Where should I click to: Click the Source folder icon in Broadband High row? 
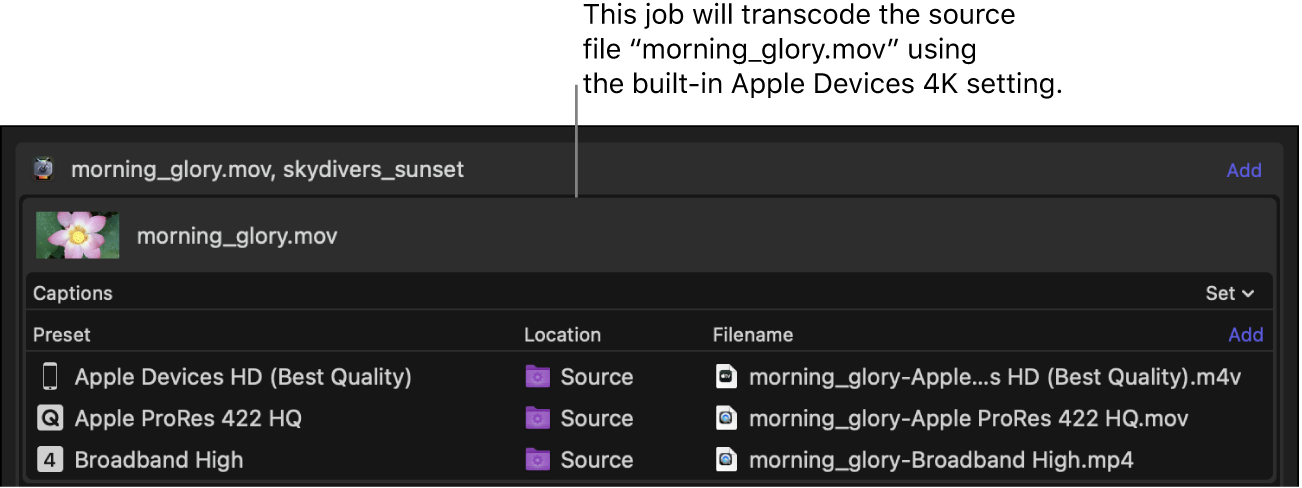pos(538,460)
